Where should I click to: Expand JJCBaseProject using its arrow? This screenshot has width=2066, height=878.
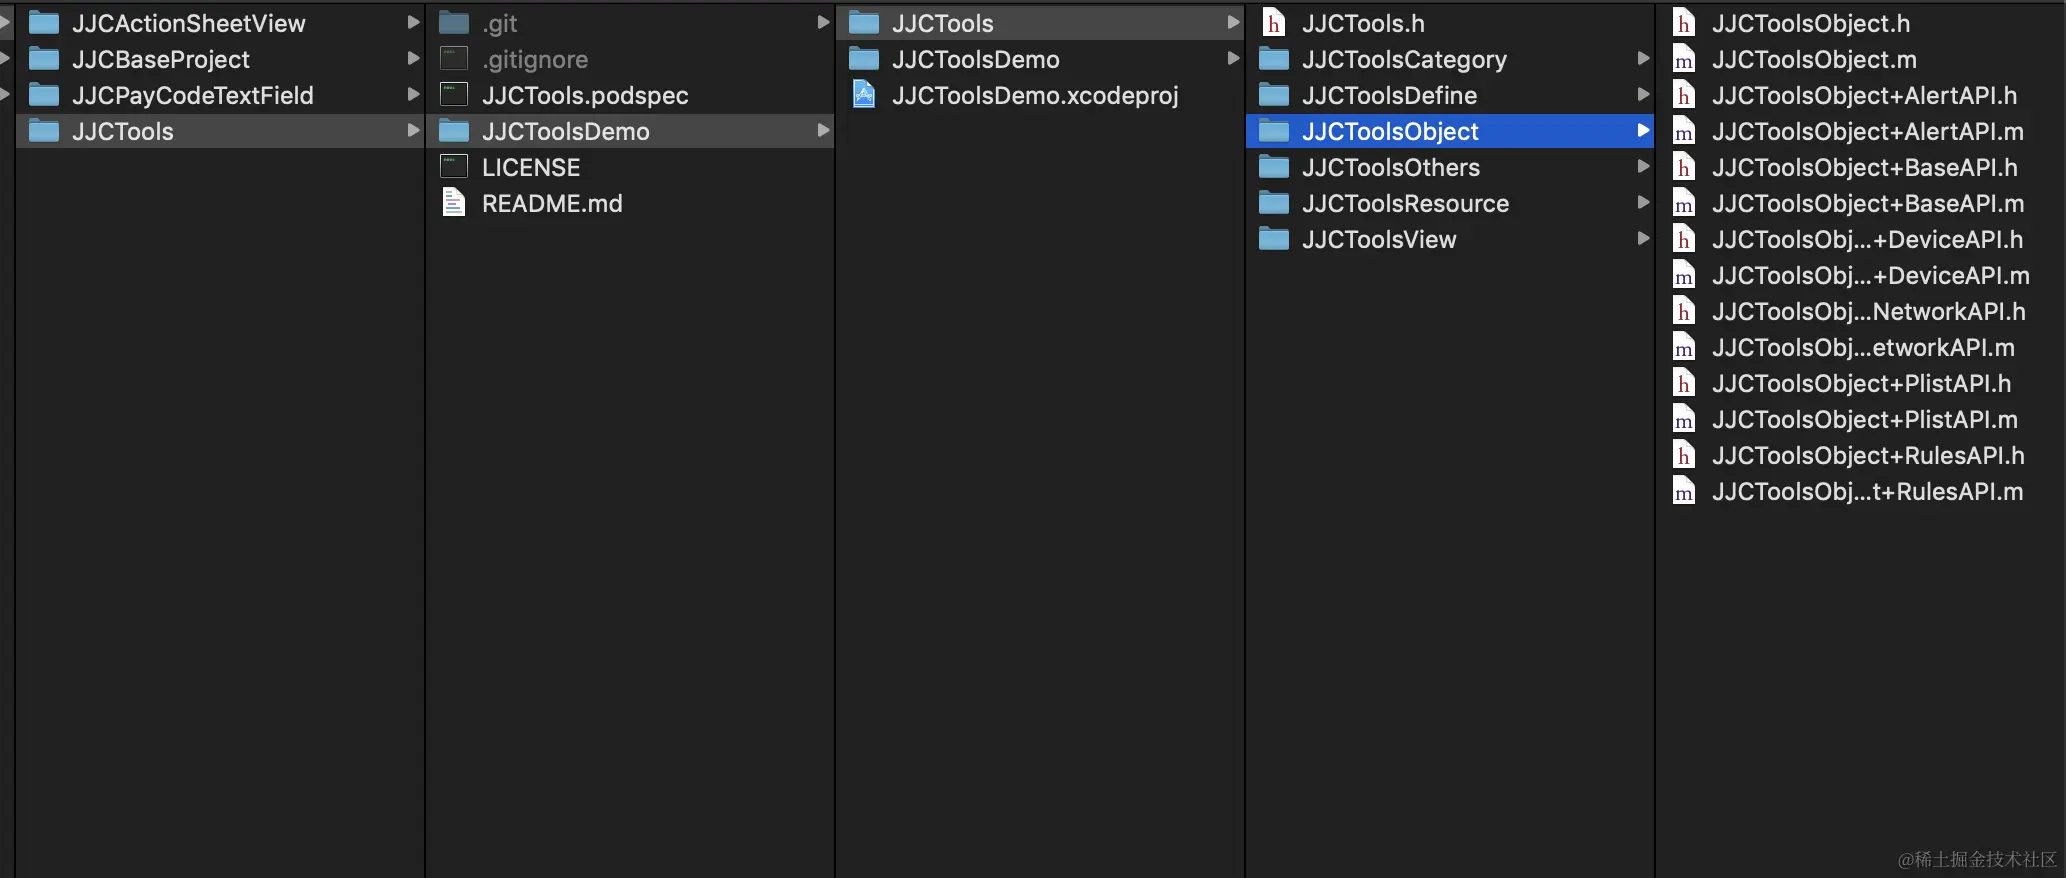(413, 58)
